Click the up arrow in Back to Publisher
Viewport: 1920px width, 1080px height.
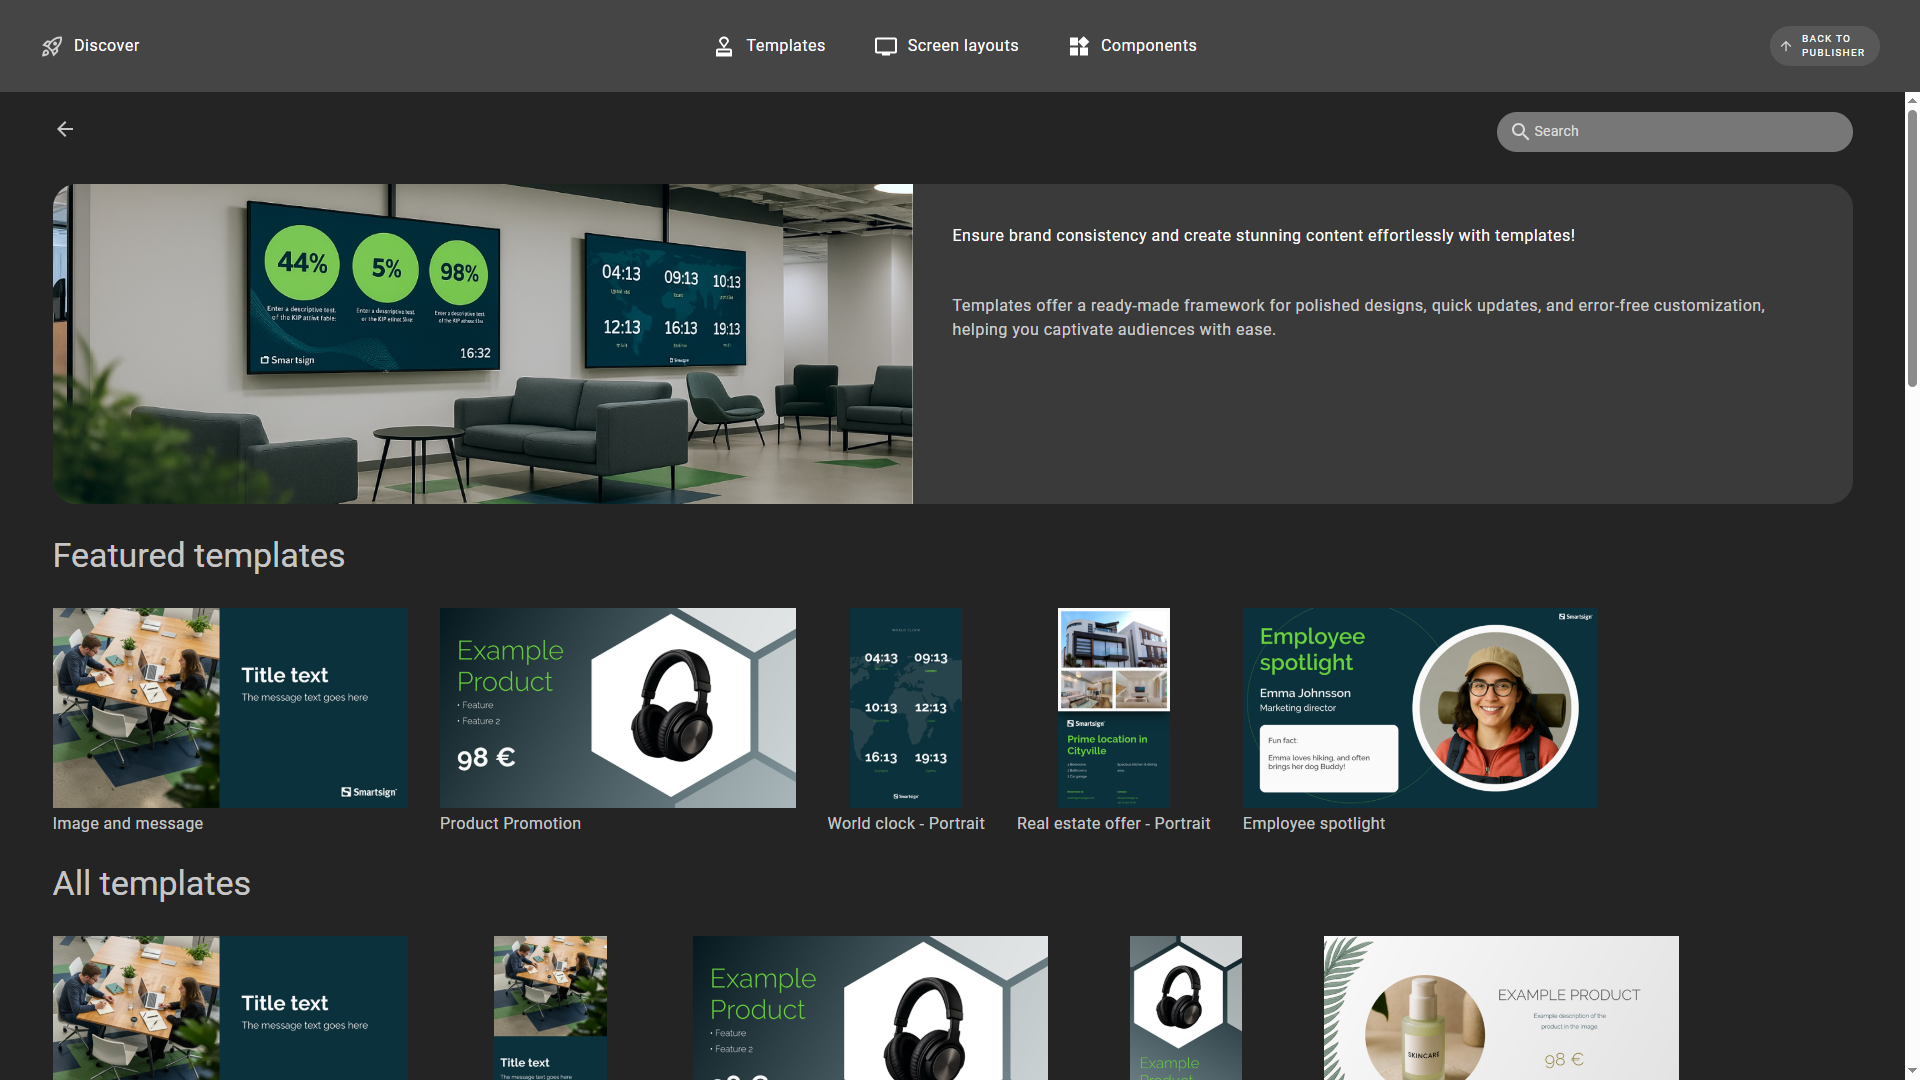tap(1786, 46)
